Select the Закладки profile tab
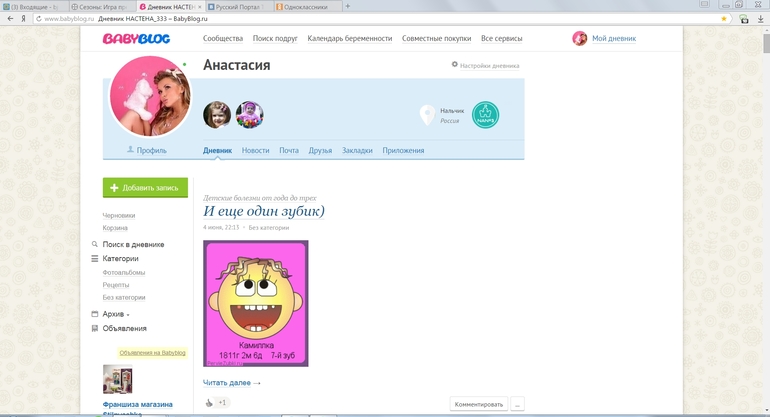This screenshot has height=417, width=770. click(x=357, y=150)
